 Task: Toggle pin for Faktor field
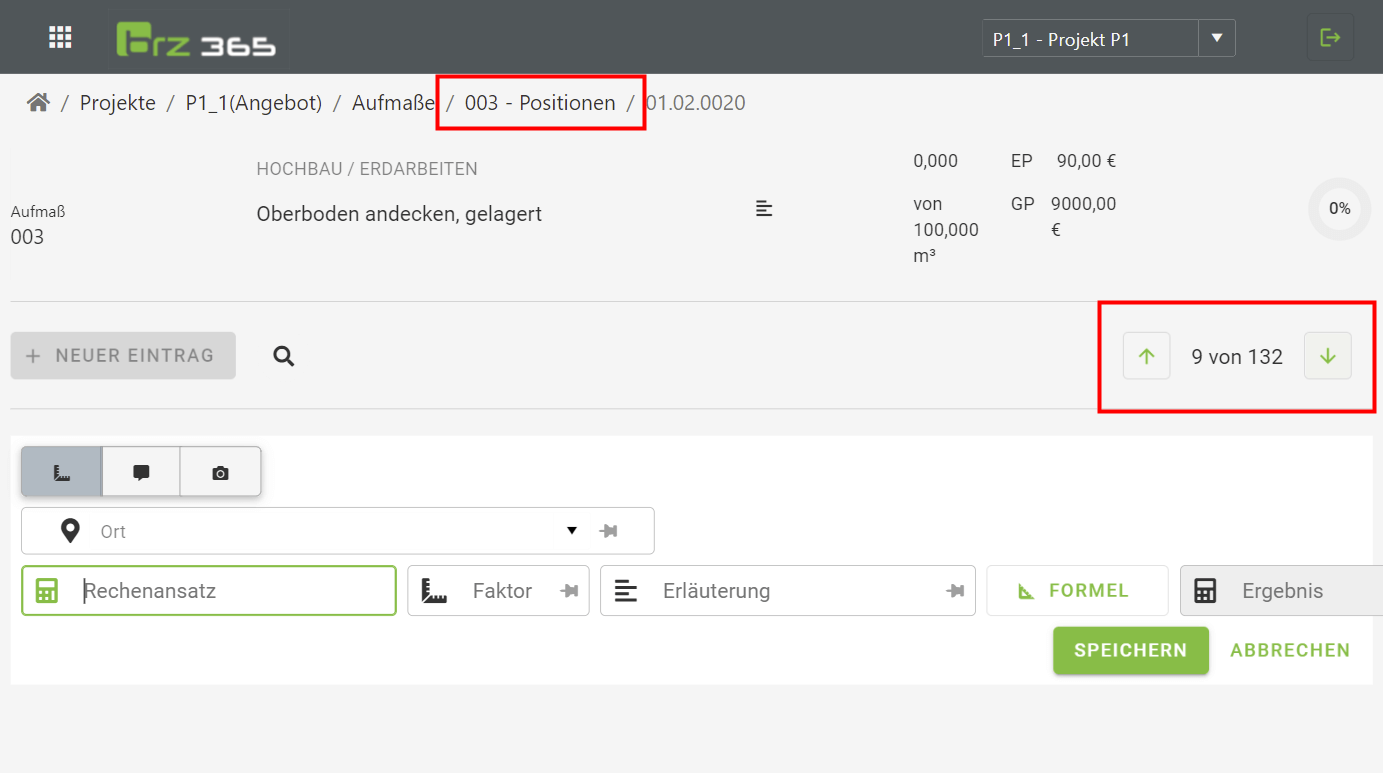tap(570, 591)
